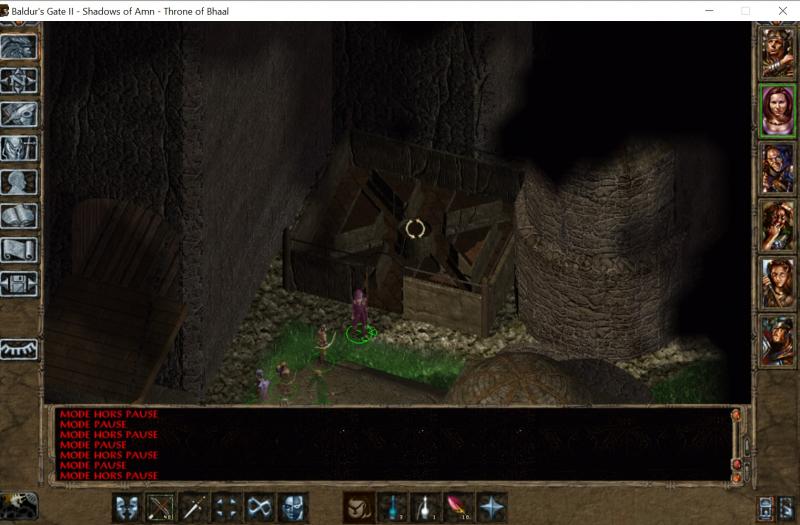This screenshot has width=800, height=525.
Task: Click the four-arrows action button
Action: [226, 508]
